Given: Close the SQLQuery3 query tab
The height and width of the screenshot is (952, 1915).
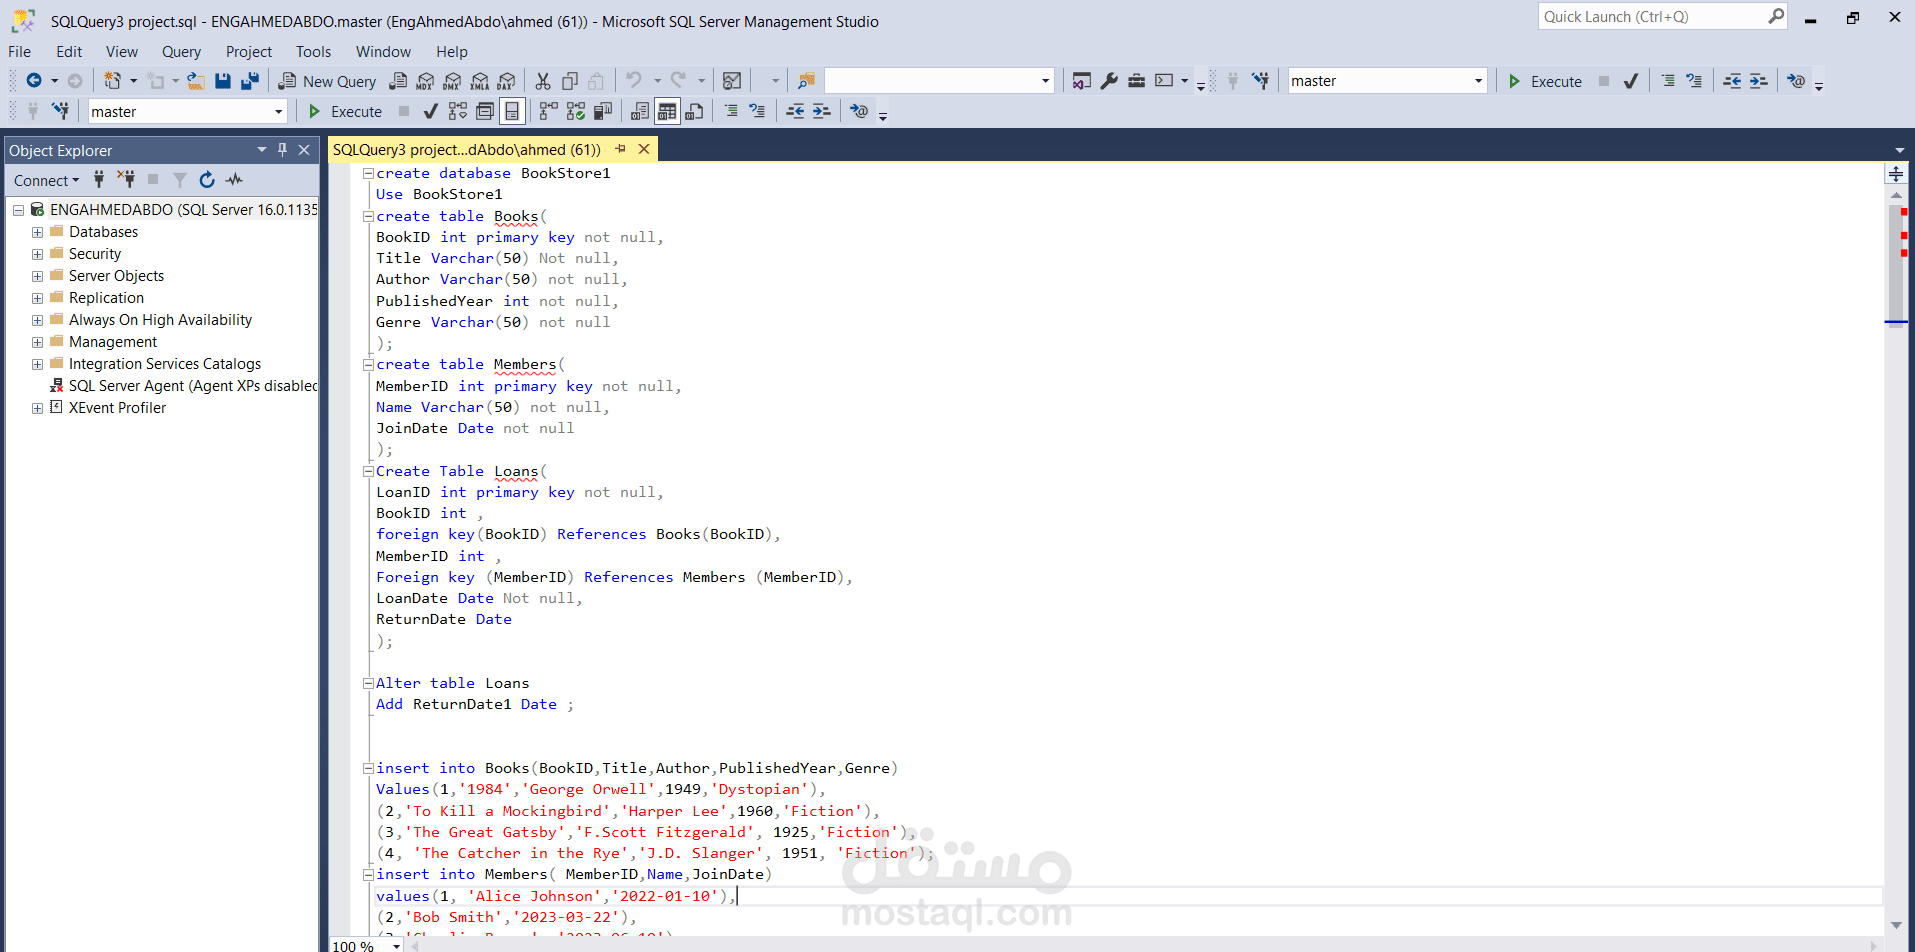Looking at the screenshot, I should (x=644, y=150).
